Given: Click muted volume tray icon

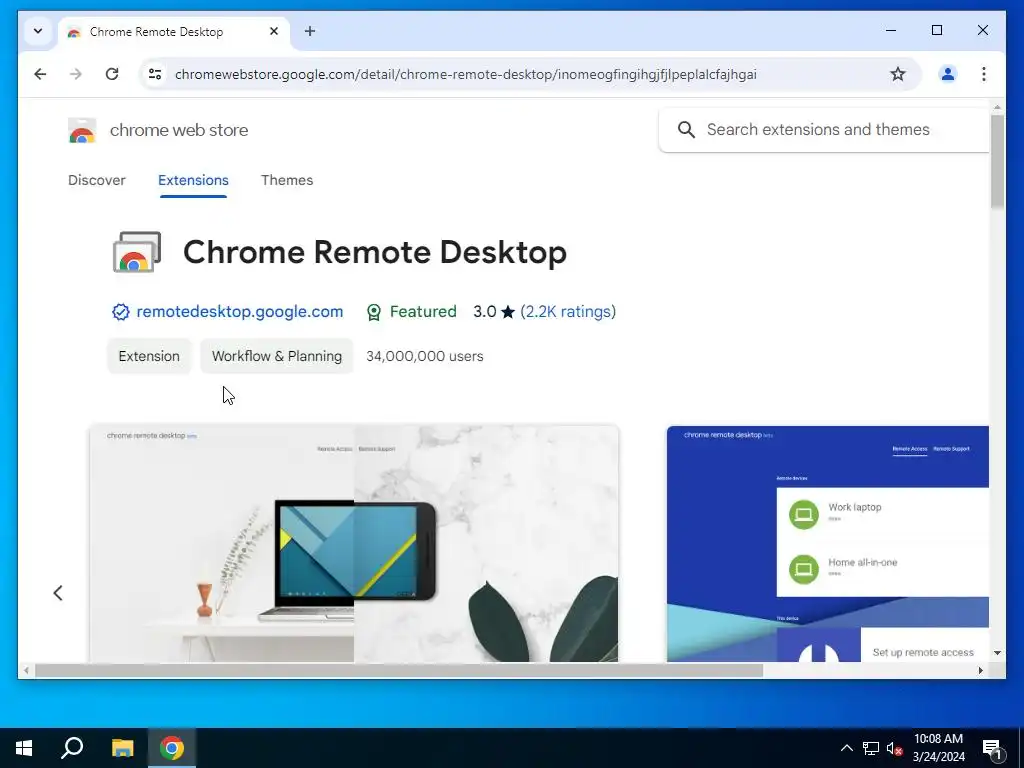Looking at the screenshot, I should (x=894, y=748).
